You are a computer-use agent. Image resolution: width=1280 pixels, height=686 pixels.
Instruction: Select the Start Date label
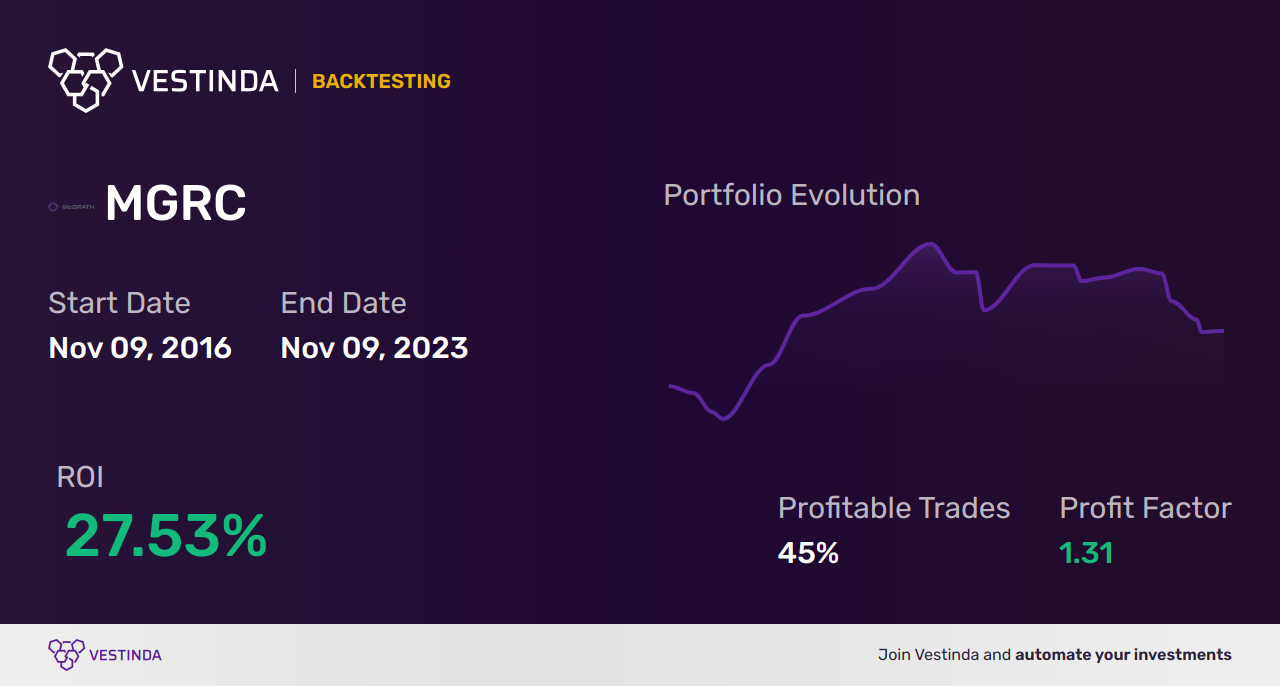tap(119, 302)
